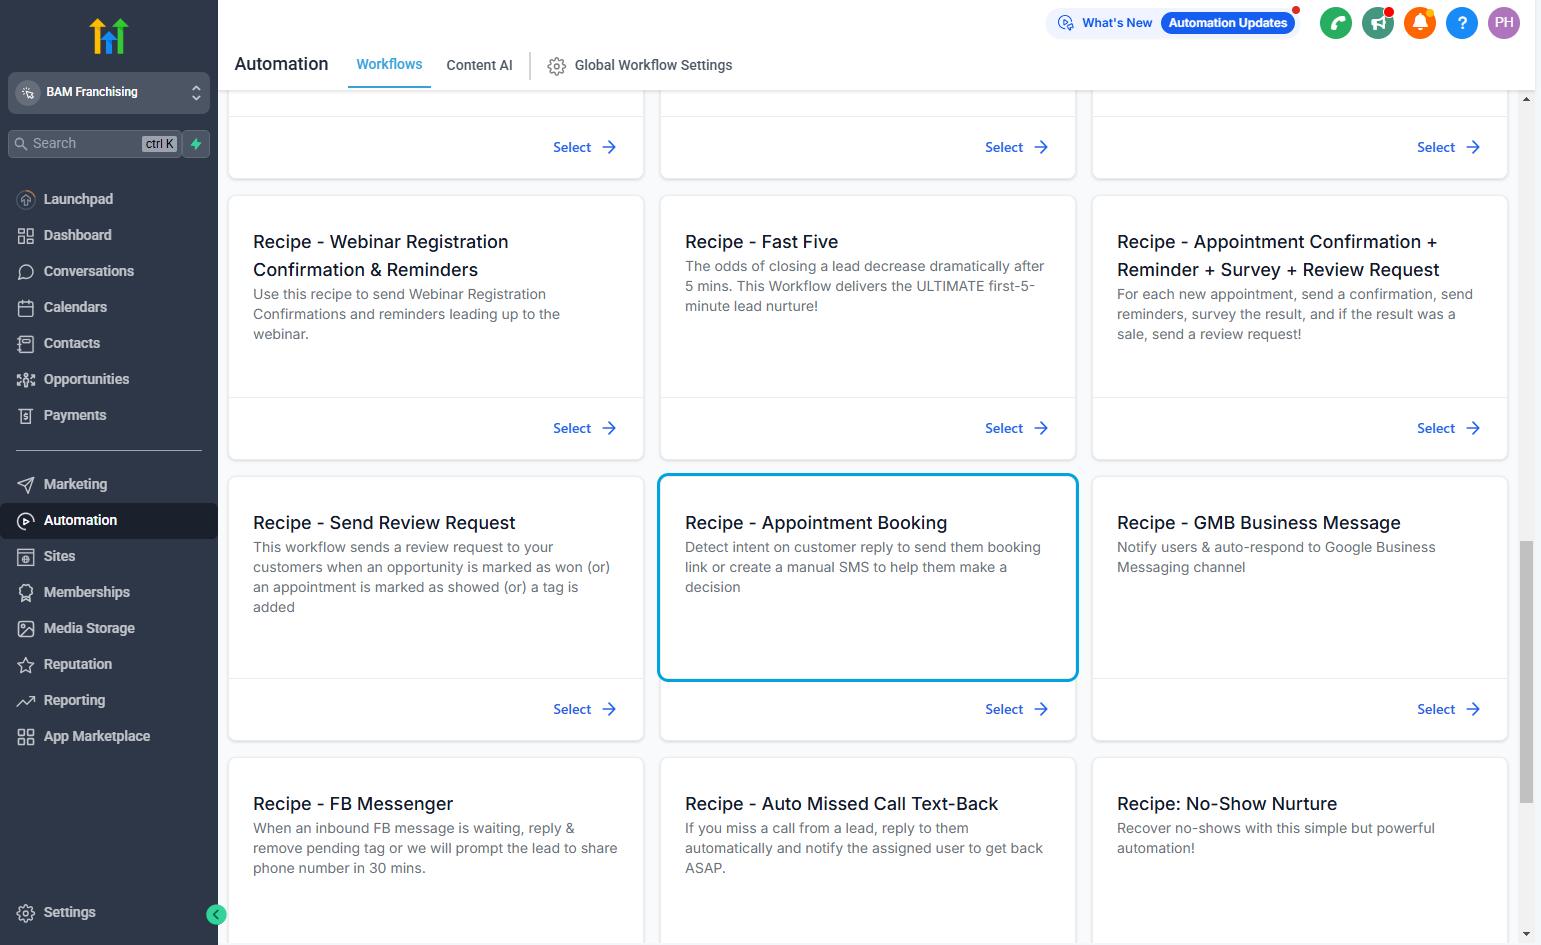Viewport: 1541px width, 945px height.
Task: Click the Recipe - Appointment Booking card
Action: (x=868, y=577)
